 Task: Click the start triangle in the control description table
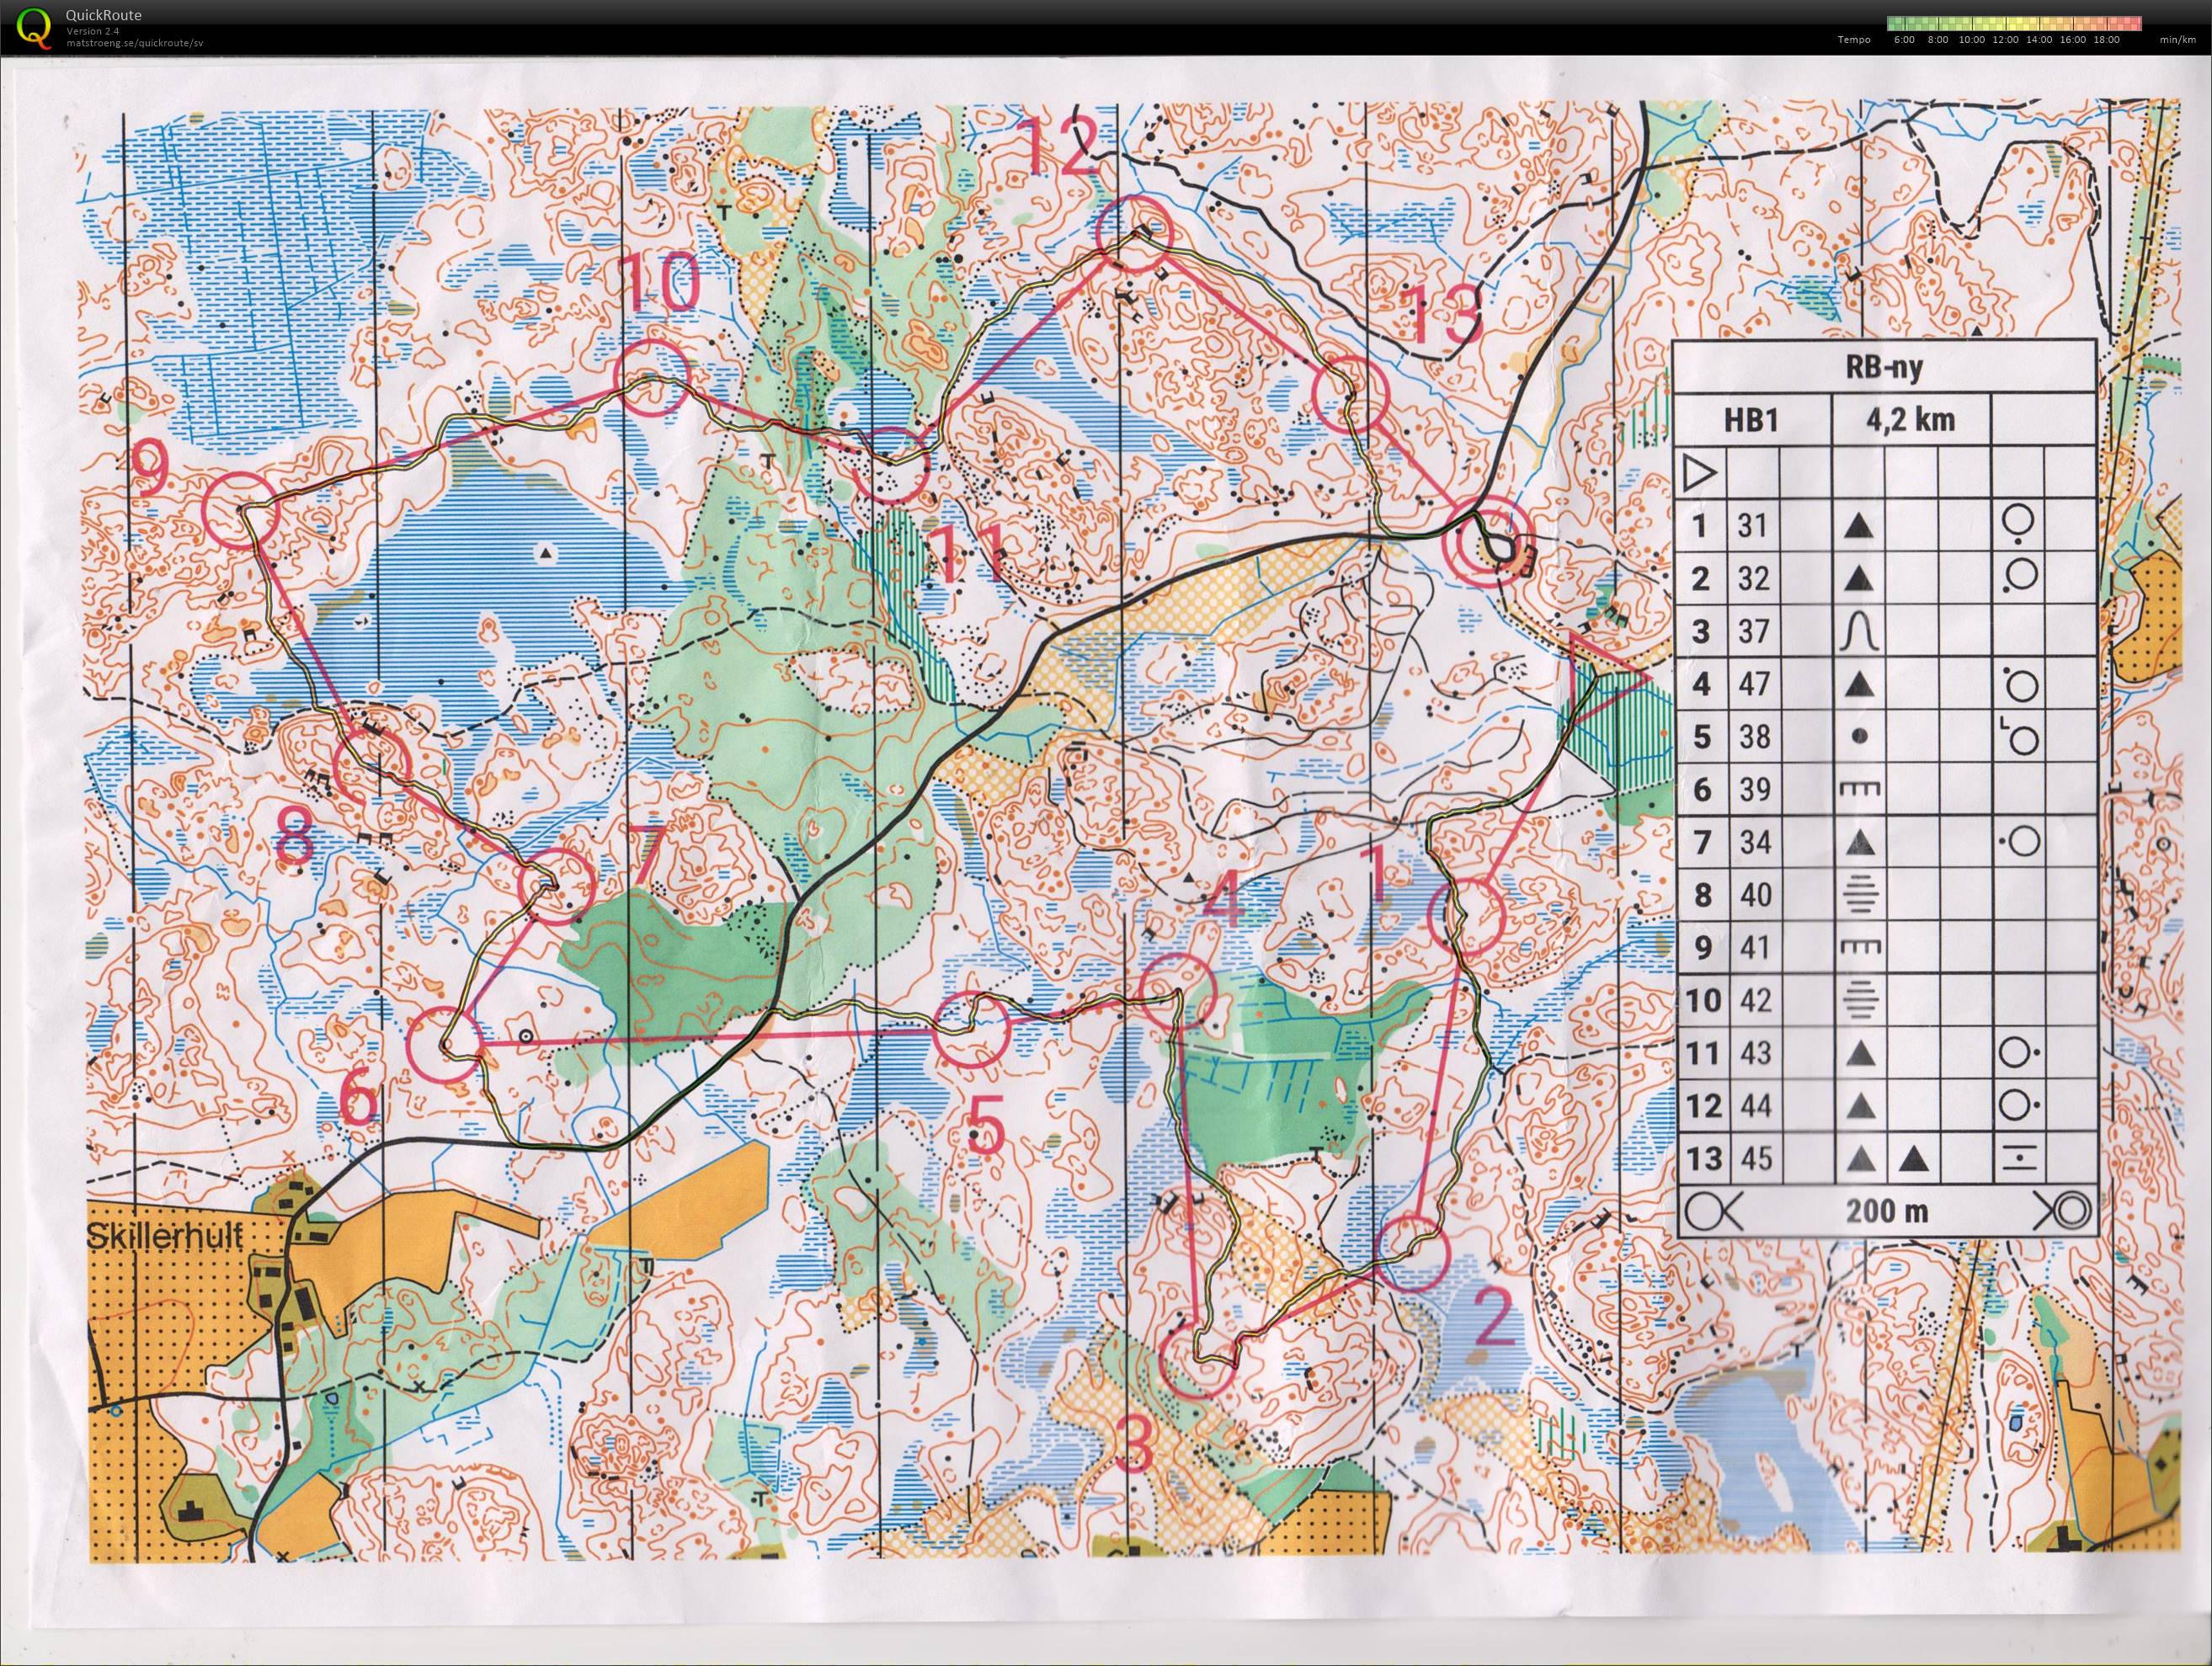pyautogui.click(x=1700, y=473)
